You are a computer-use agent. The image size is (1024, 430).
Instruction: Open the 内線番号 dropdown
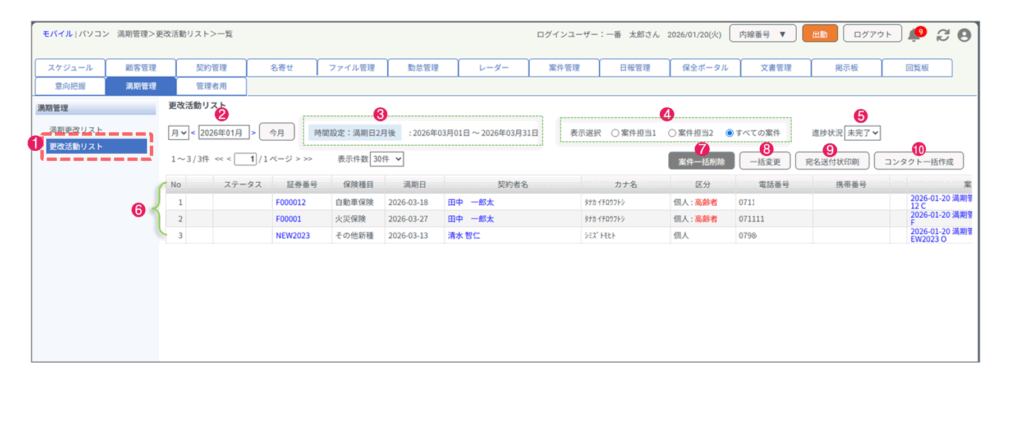point(761,34)
